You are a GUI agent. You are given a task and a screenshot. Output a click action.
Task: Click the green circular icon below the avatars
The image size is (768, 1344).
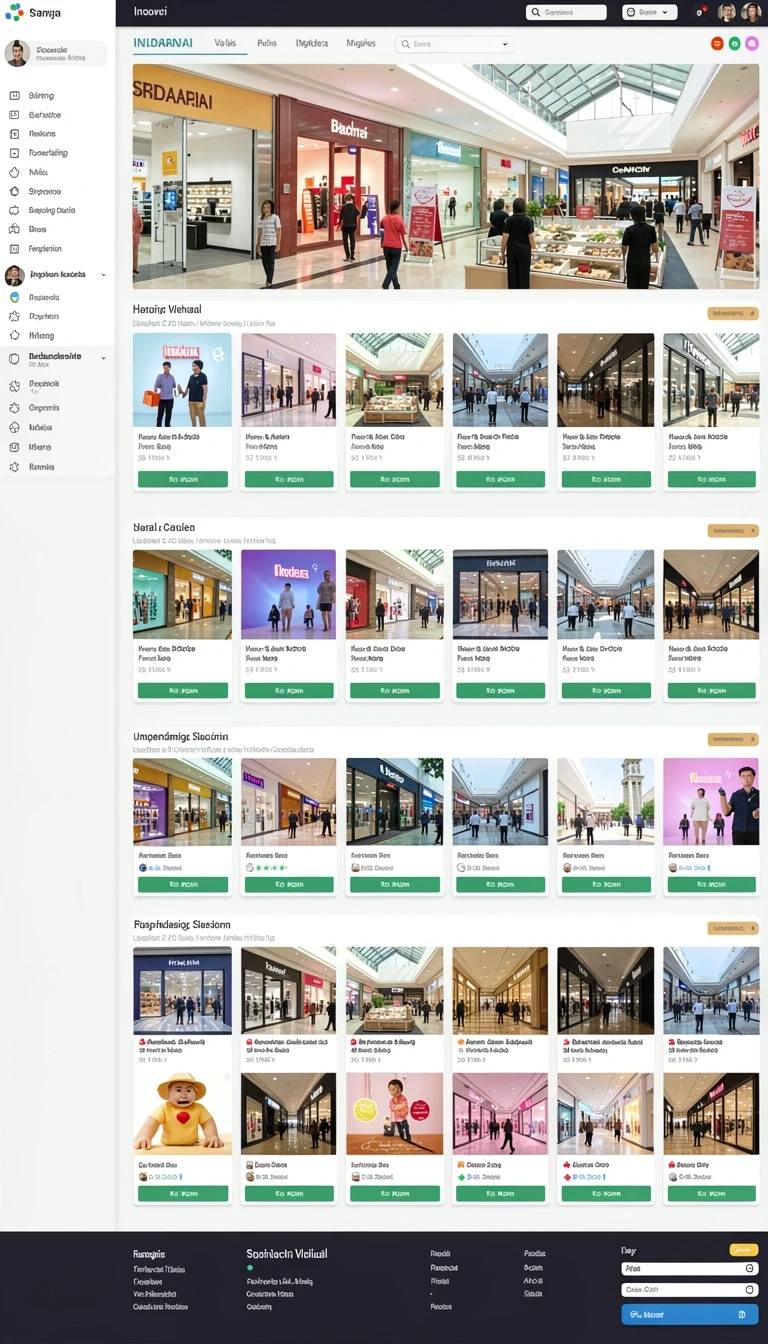click(735, 44)
